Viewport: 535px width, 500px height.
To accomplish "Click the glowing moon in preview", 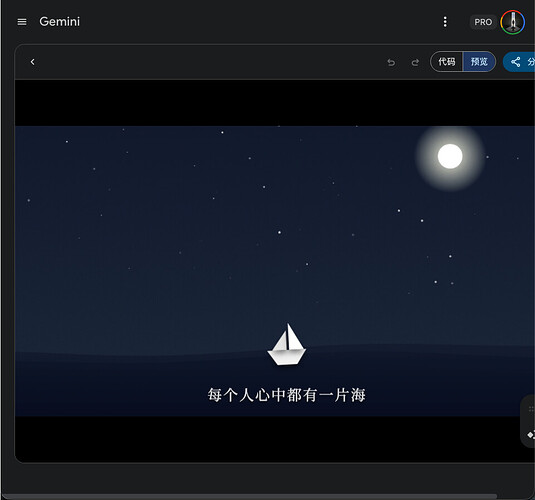I will point(450,156).
